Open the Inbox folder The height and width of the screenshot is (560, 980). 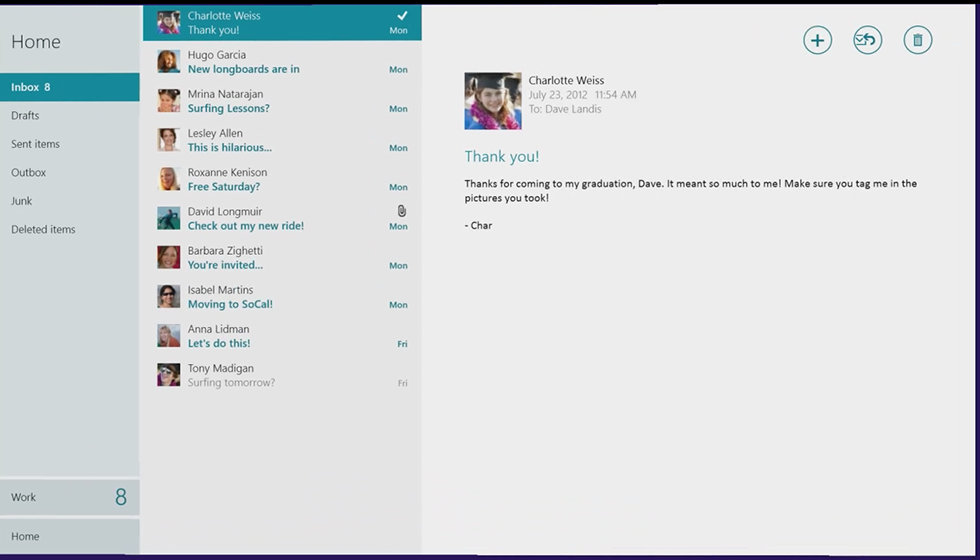click(x=69, y=87)
